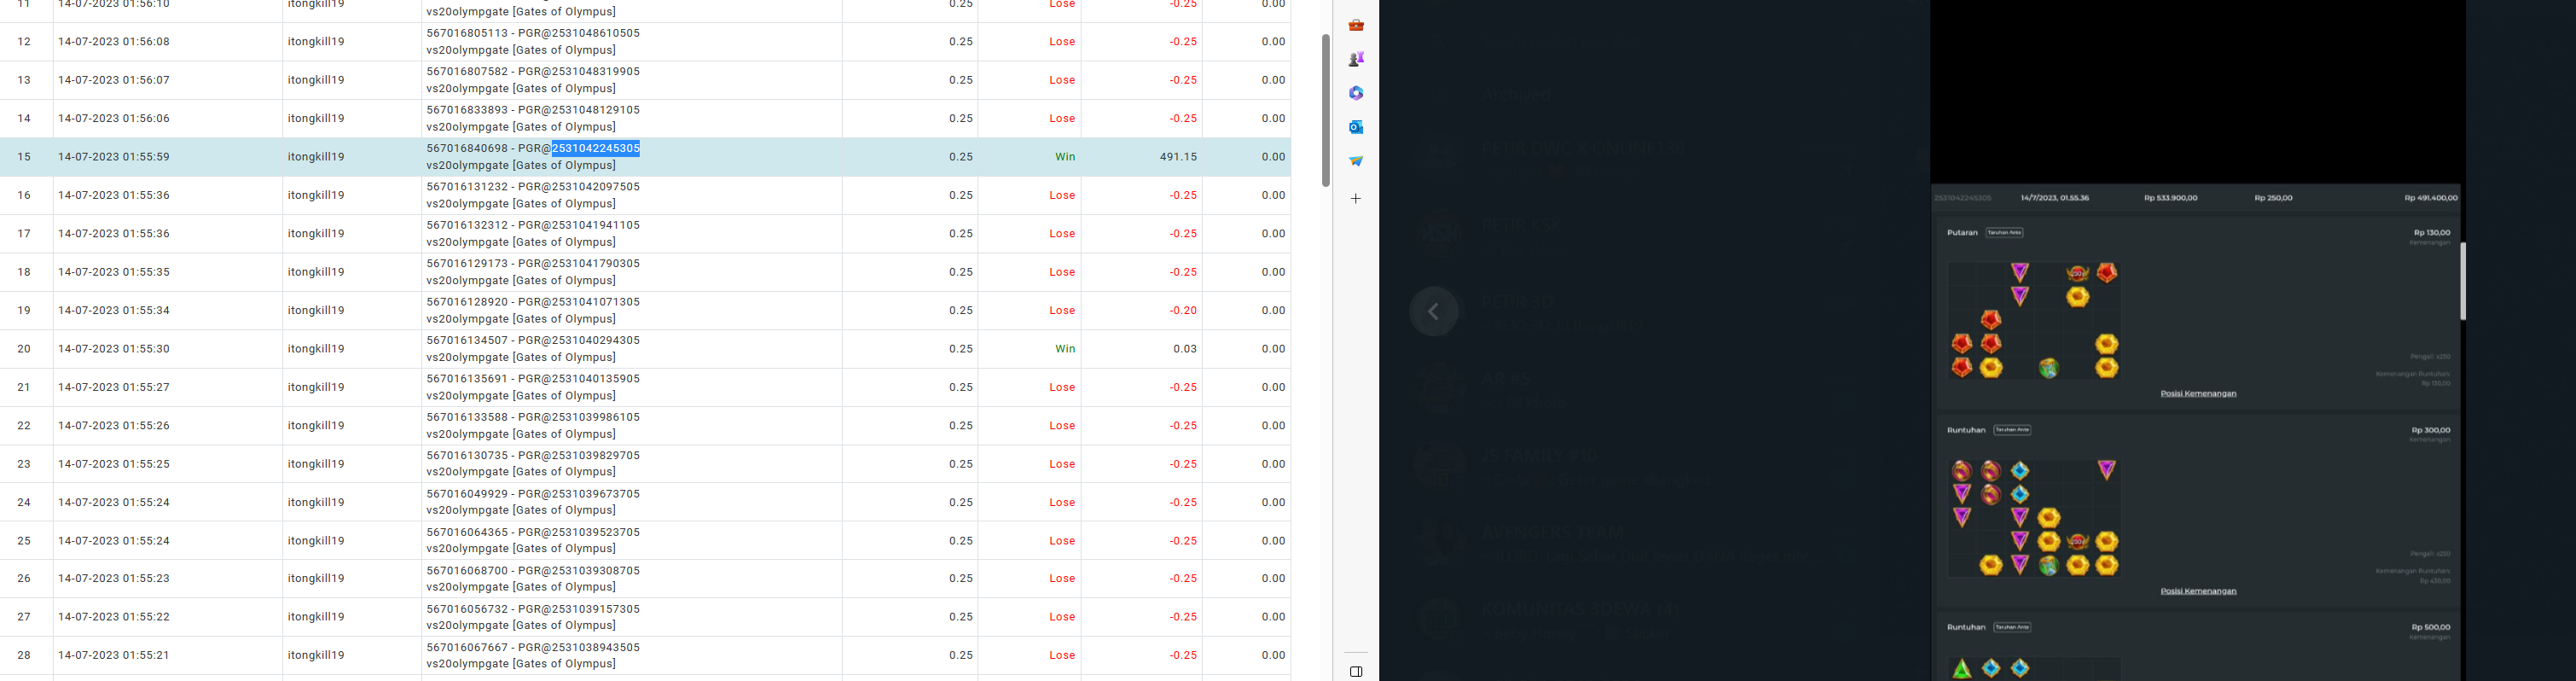The image size is (2576, 681).
Task: Click reference 567016049929 - PGR@2531039673705
Action: point(533,494)
